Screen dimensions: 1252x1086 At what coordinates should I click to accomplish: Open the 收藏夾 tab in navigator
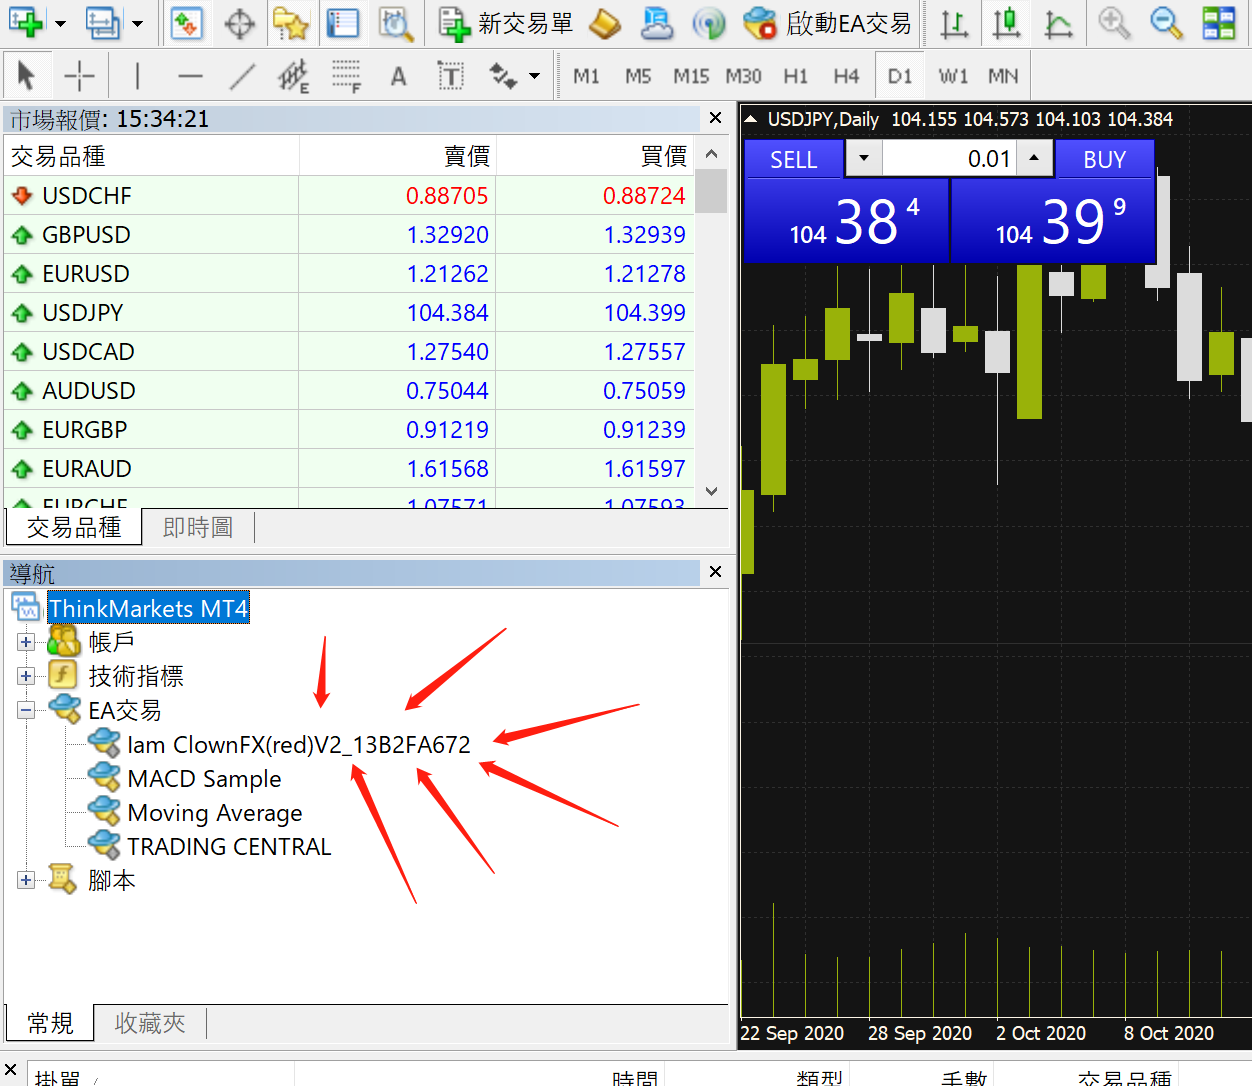[x=150, y=1023]
